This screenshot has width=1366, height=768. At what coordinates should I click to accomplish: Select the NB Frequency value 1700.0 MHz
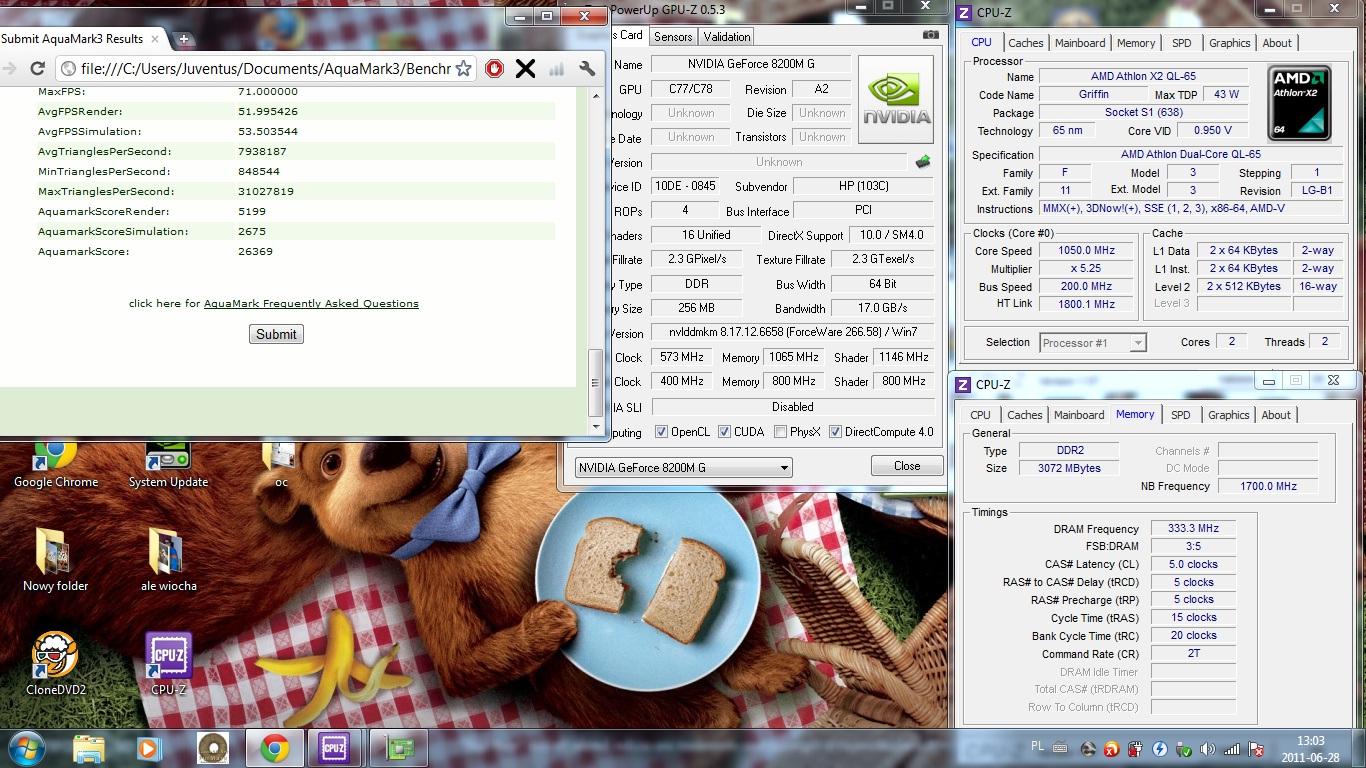1269,486
